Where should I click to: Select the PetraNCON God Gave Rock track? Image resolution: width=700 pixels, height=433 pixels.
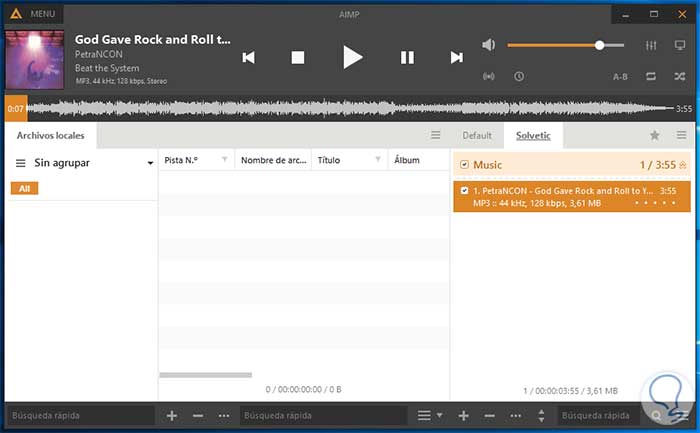coord(572,196)
